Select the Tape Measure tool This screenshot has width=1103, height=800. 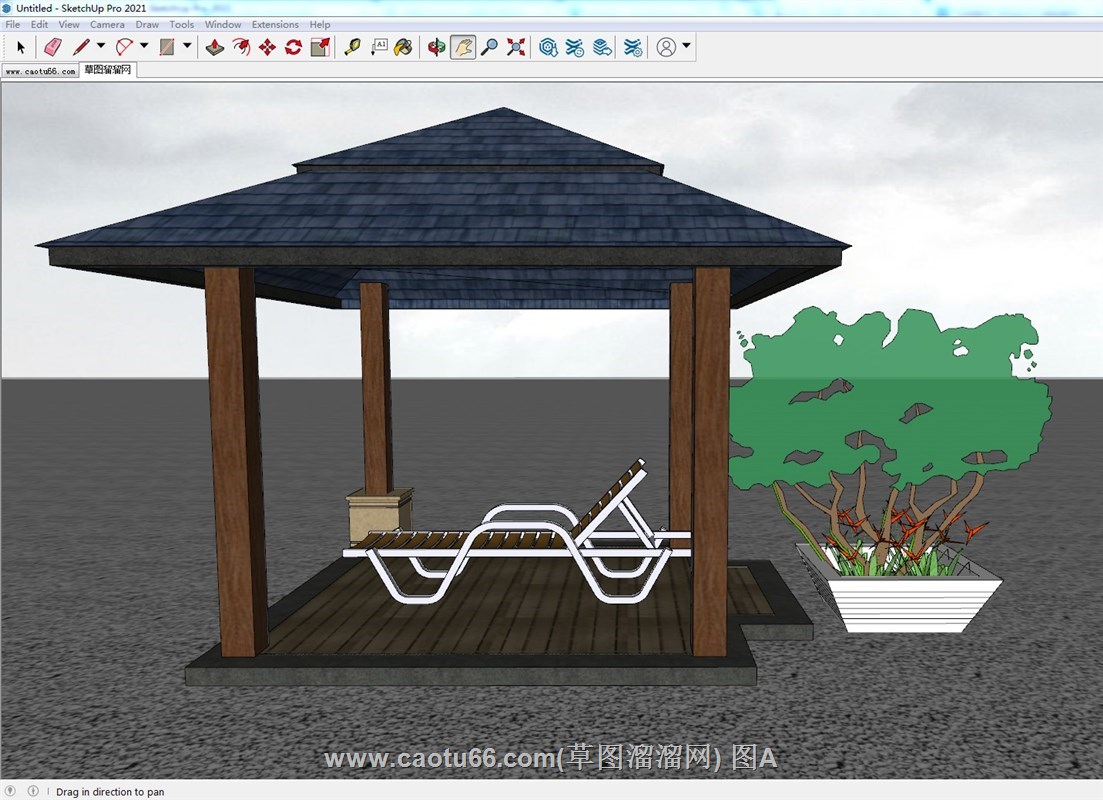[352, 47]
